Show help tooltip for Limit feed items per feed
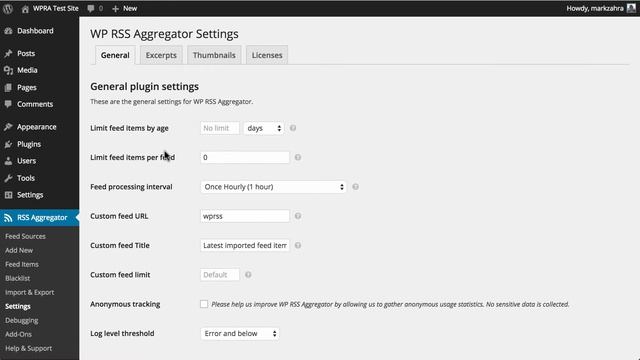This screenshot has width=640, height=360. point(298,158)
